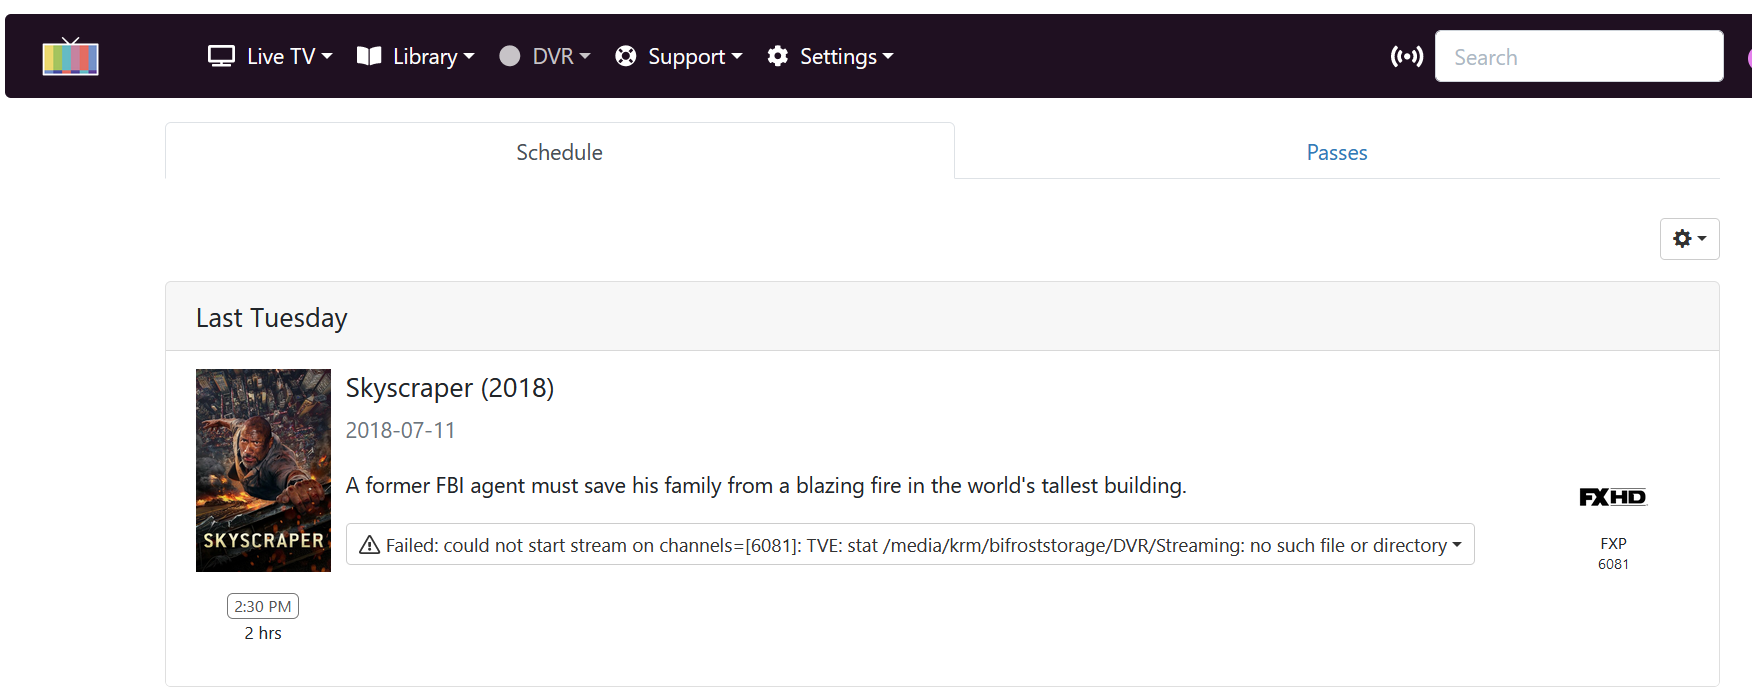Click the Live TV monitor icon
Image resolution: width=1752 pixels, height=697 pixels.
[x=221, y=56]
